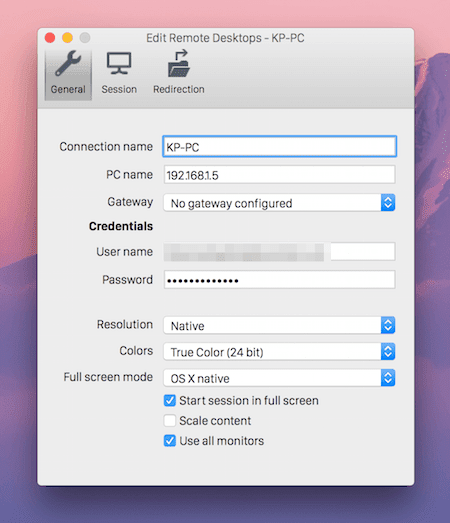Open the Colors dropdown
450x523 pixels.
pyautogui.click(x=279, y=352)
